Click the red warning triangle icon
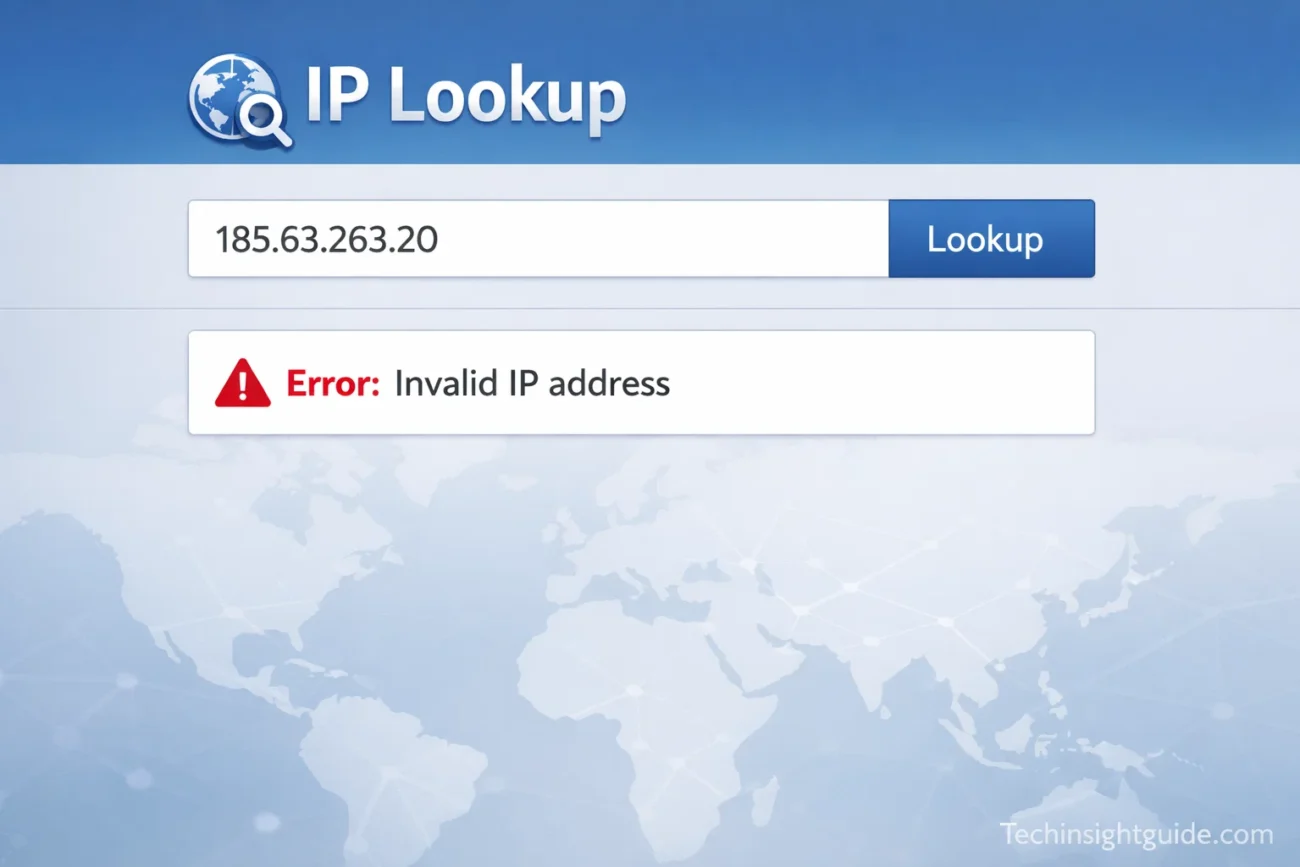The height and width of the screenshot is (867, 1300). (x=243, y=383)
